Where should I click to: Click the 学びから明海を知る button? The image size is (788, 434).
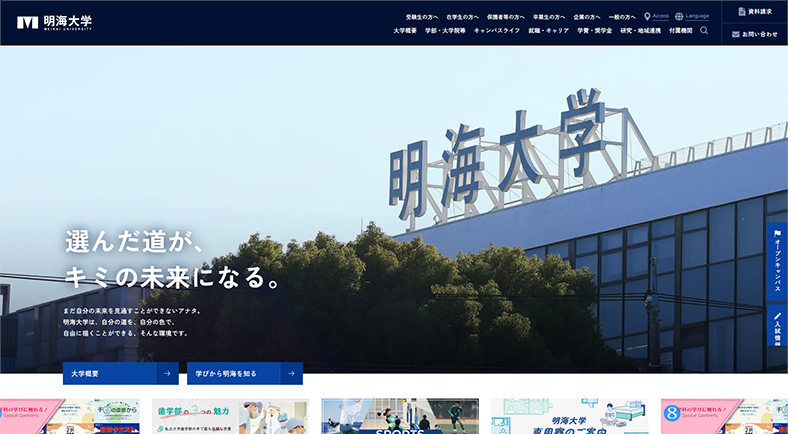pyautogui.click(x=245, y=374)
